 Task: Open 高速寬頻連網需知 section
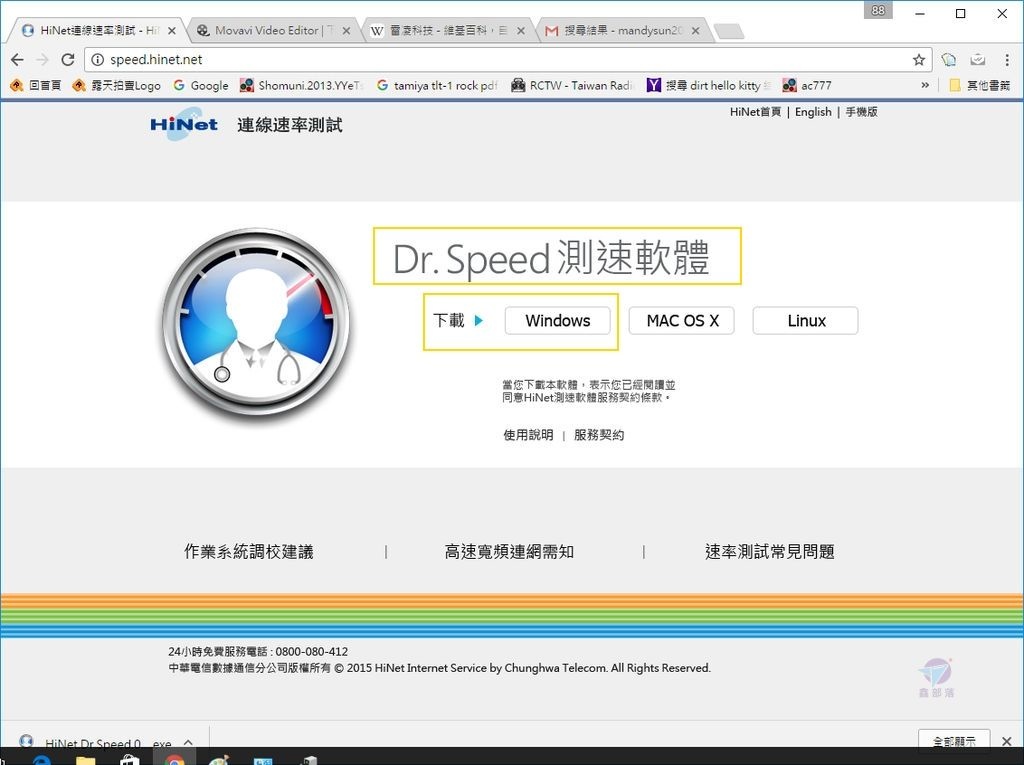509,552
